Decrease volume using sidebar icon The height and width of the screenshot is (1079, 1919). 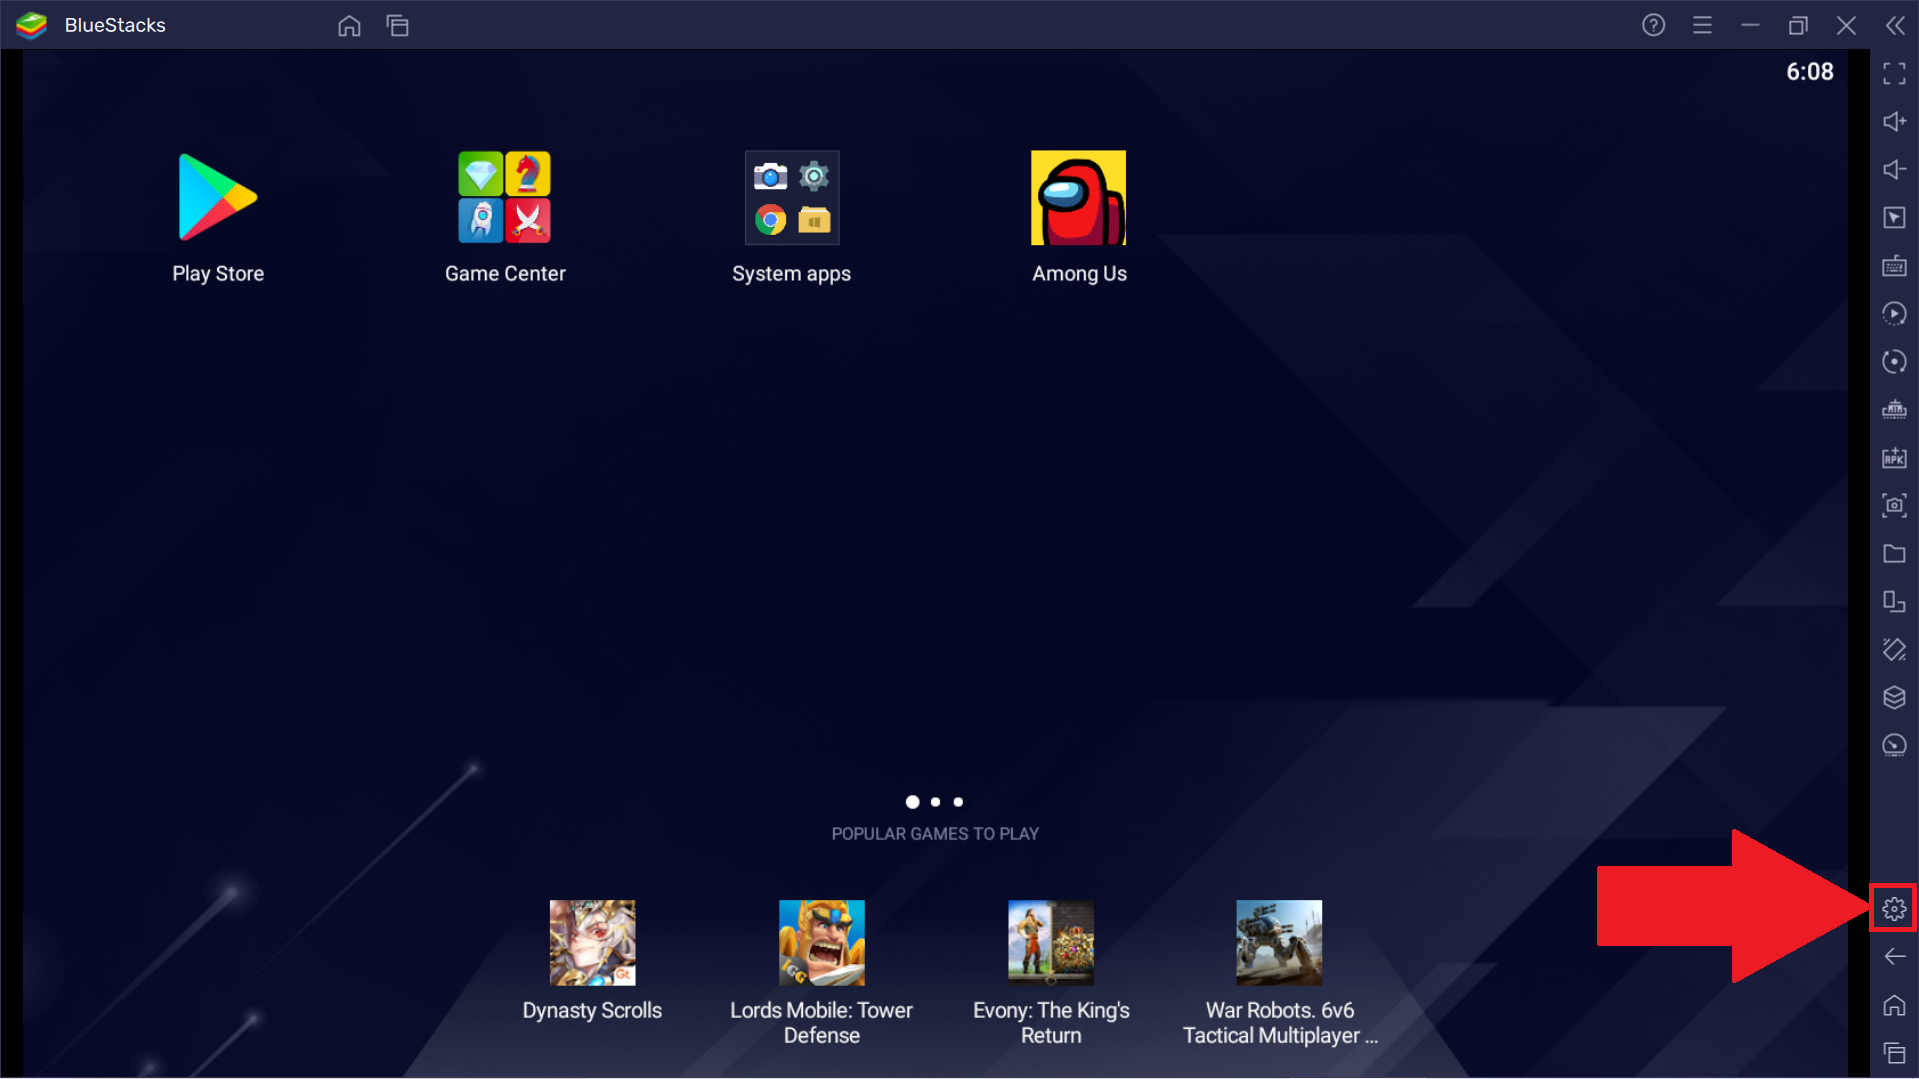point(1894,170)
